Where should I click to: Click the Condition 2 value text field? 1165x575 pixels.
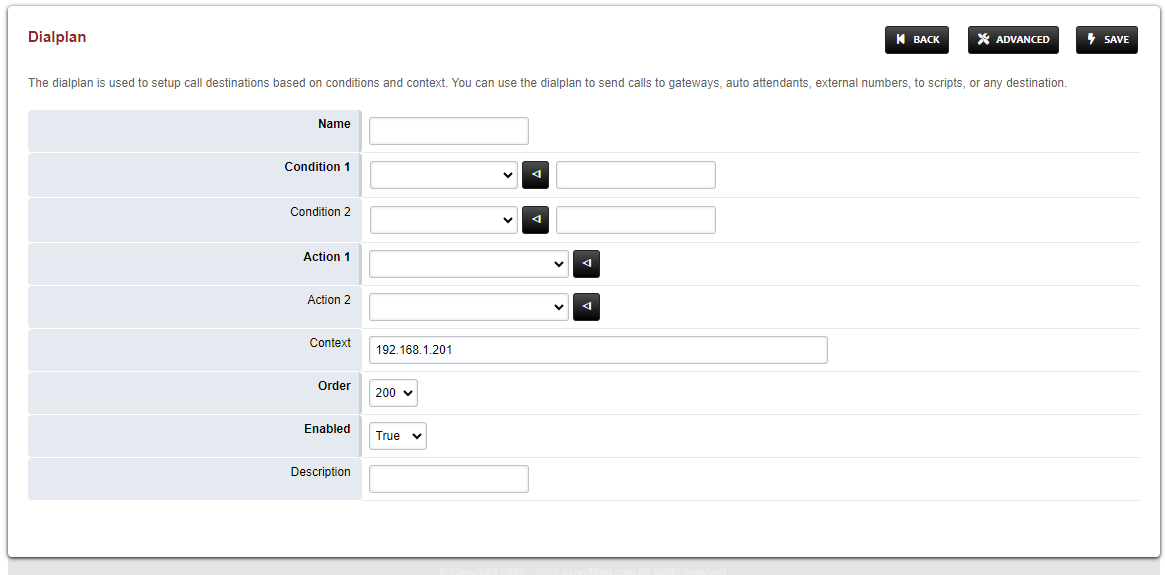(635, 220)
